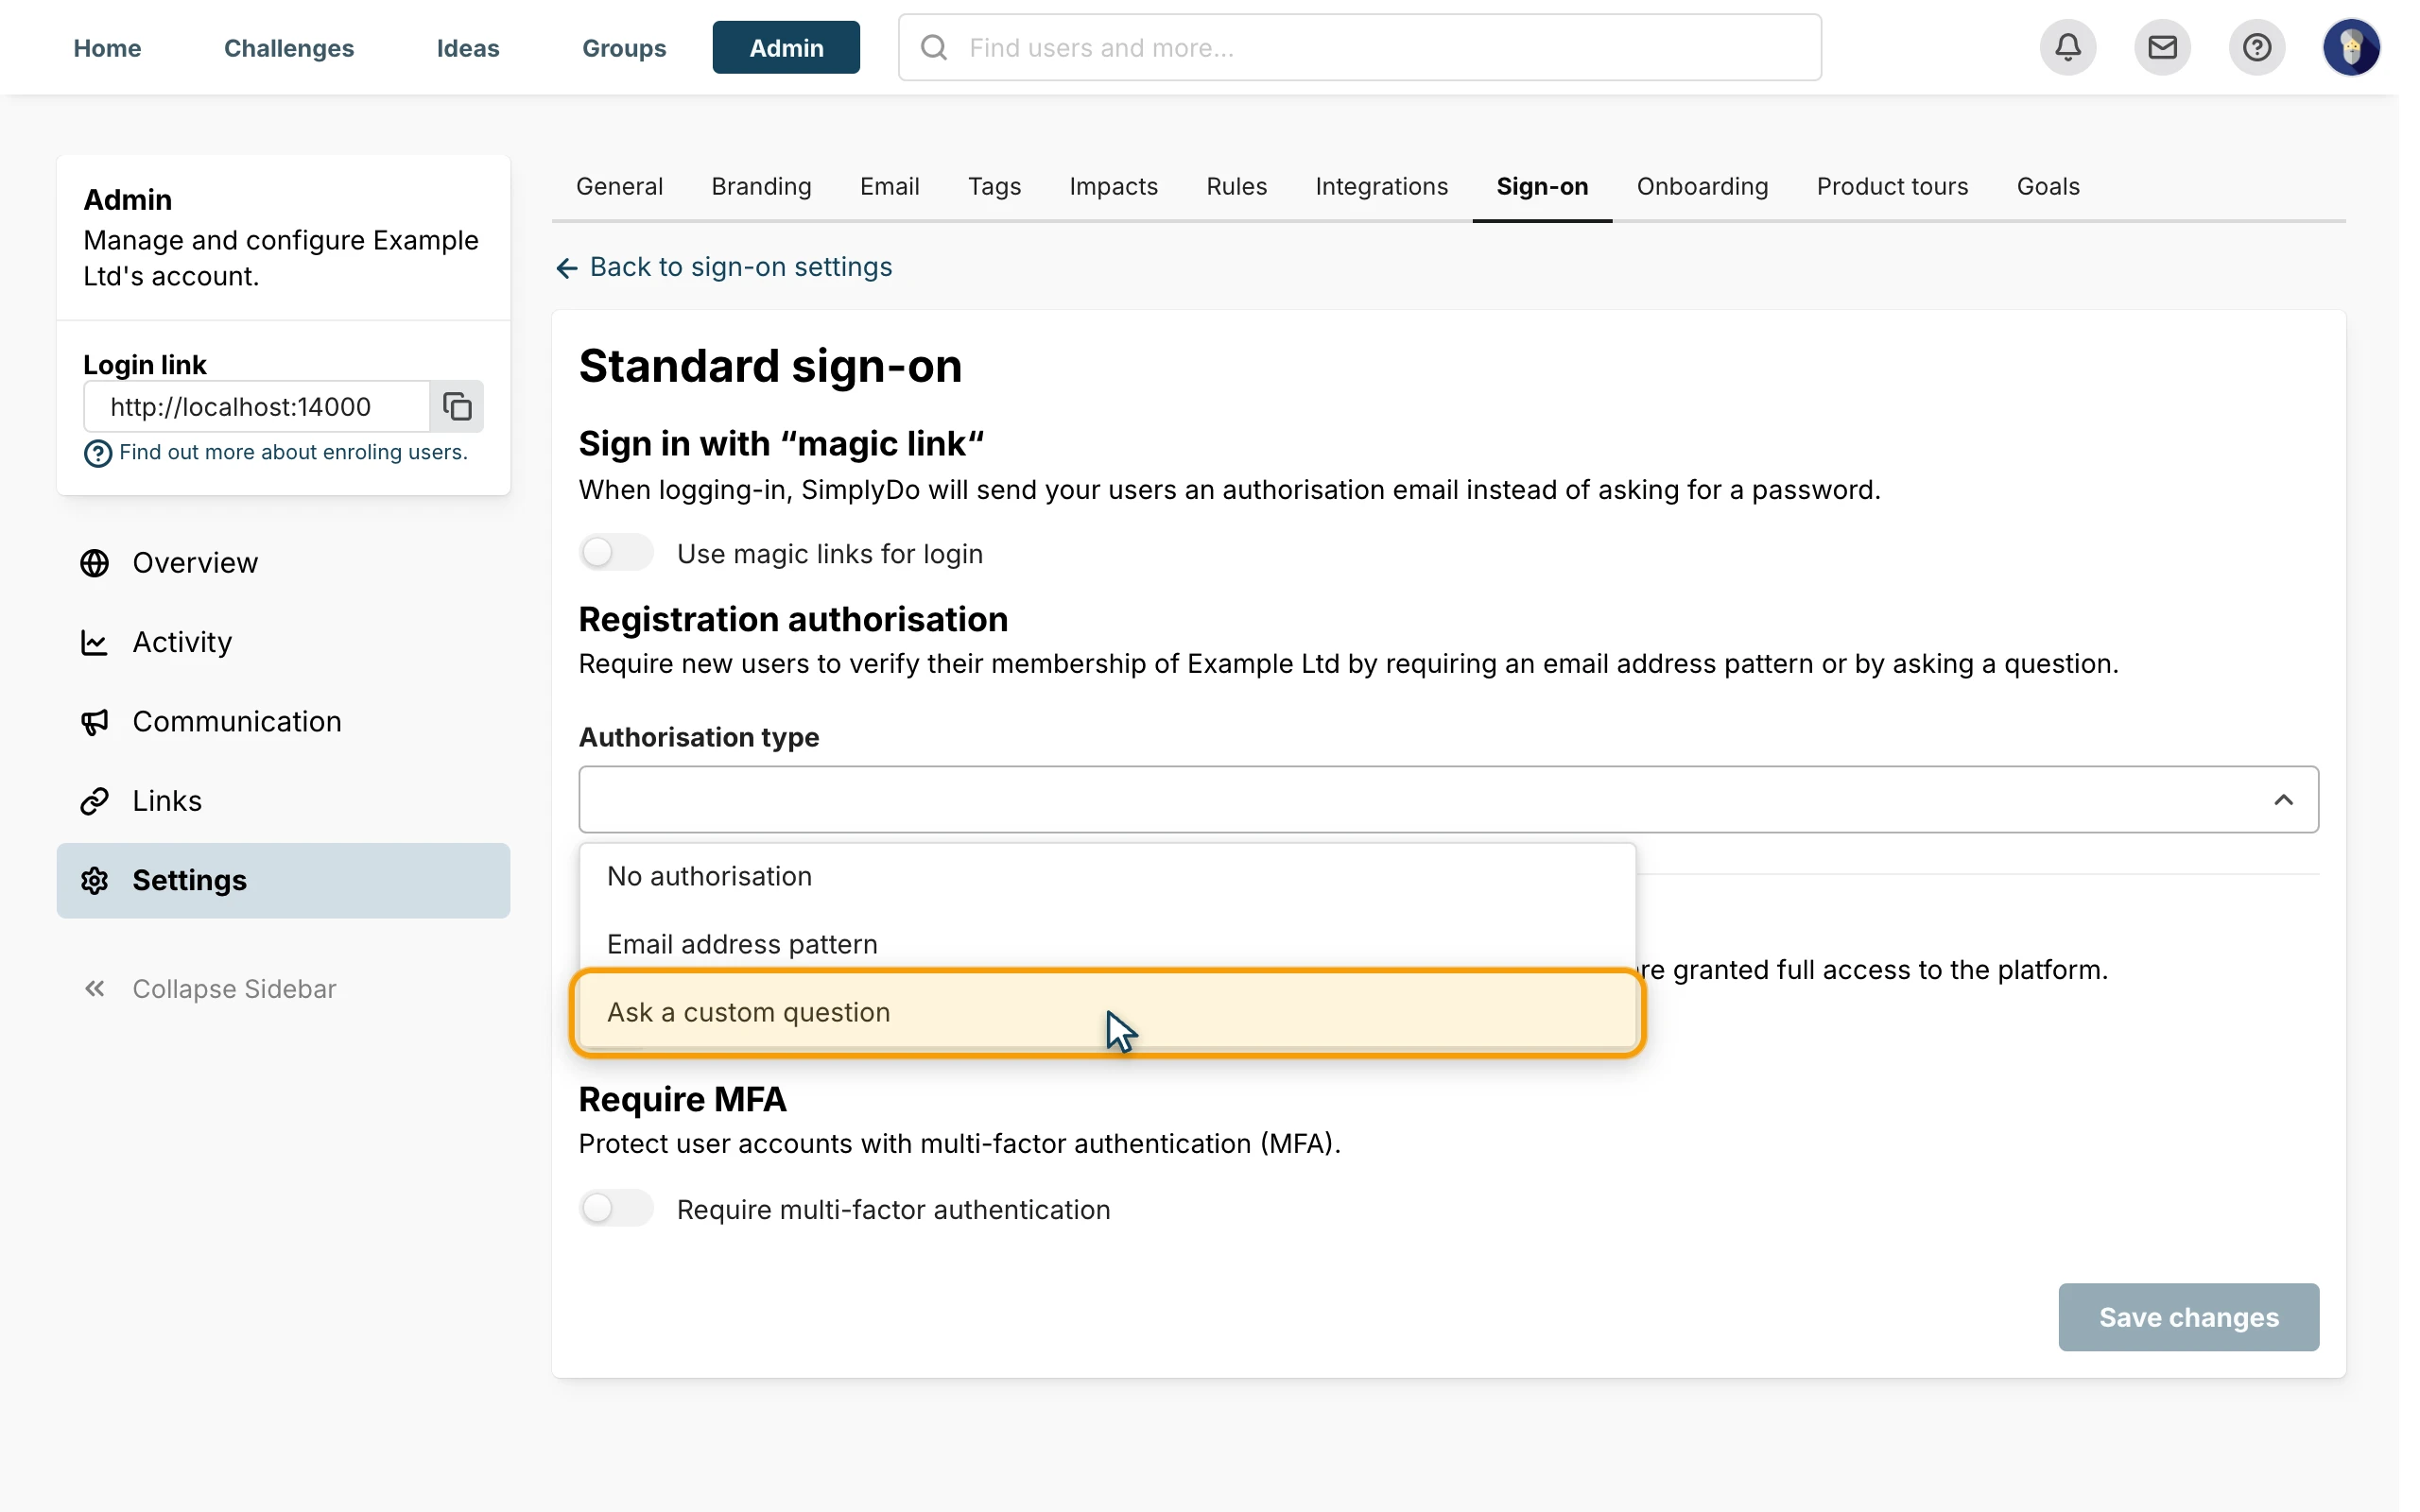
Task: Open the notifications bell
Action: [2068, 47]
